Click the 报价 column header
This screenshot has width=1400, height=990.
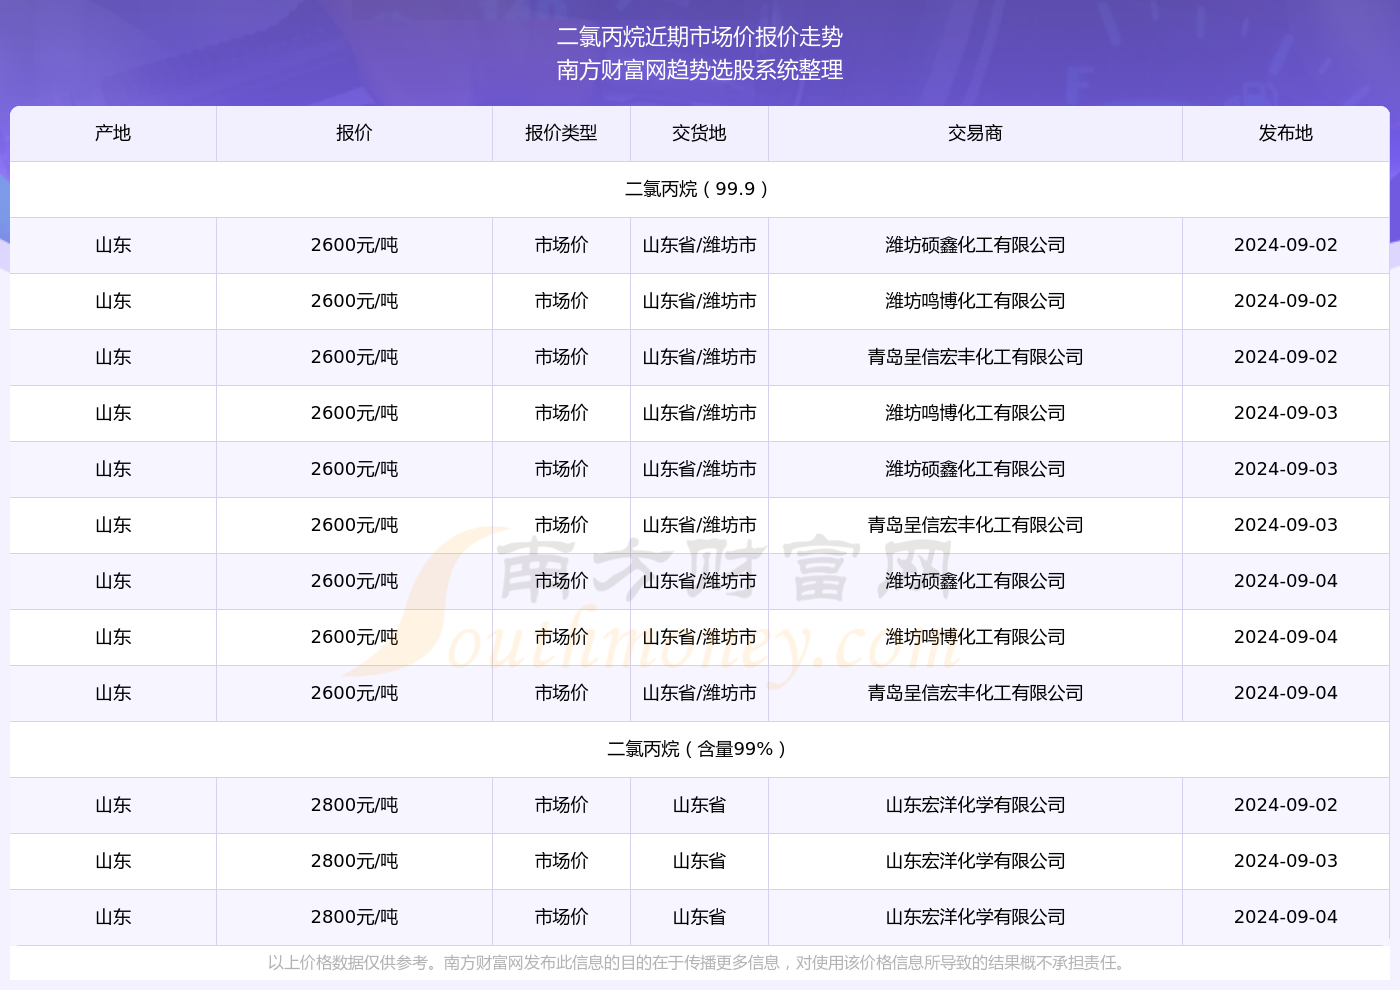coord(354,133)
